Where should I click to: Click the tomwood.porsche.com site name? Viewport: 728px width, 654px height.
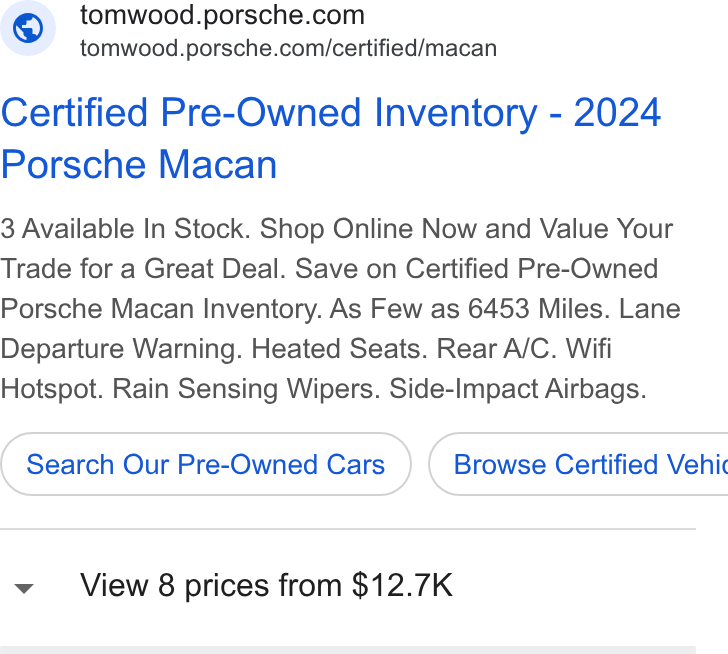(x=222, y=15)
